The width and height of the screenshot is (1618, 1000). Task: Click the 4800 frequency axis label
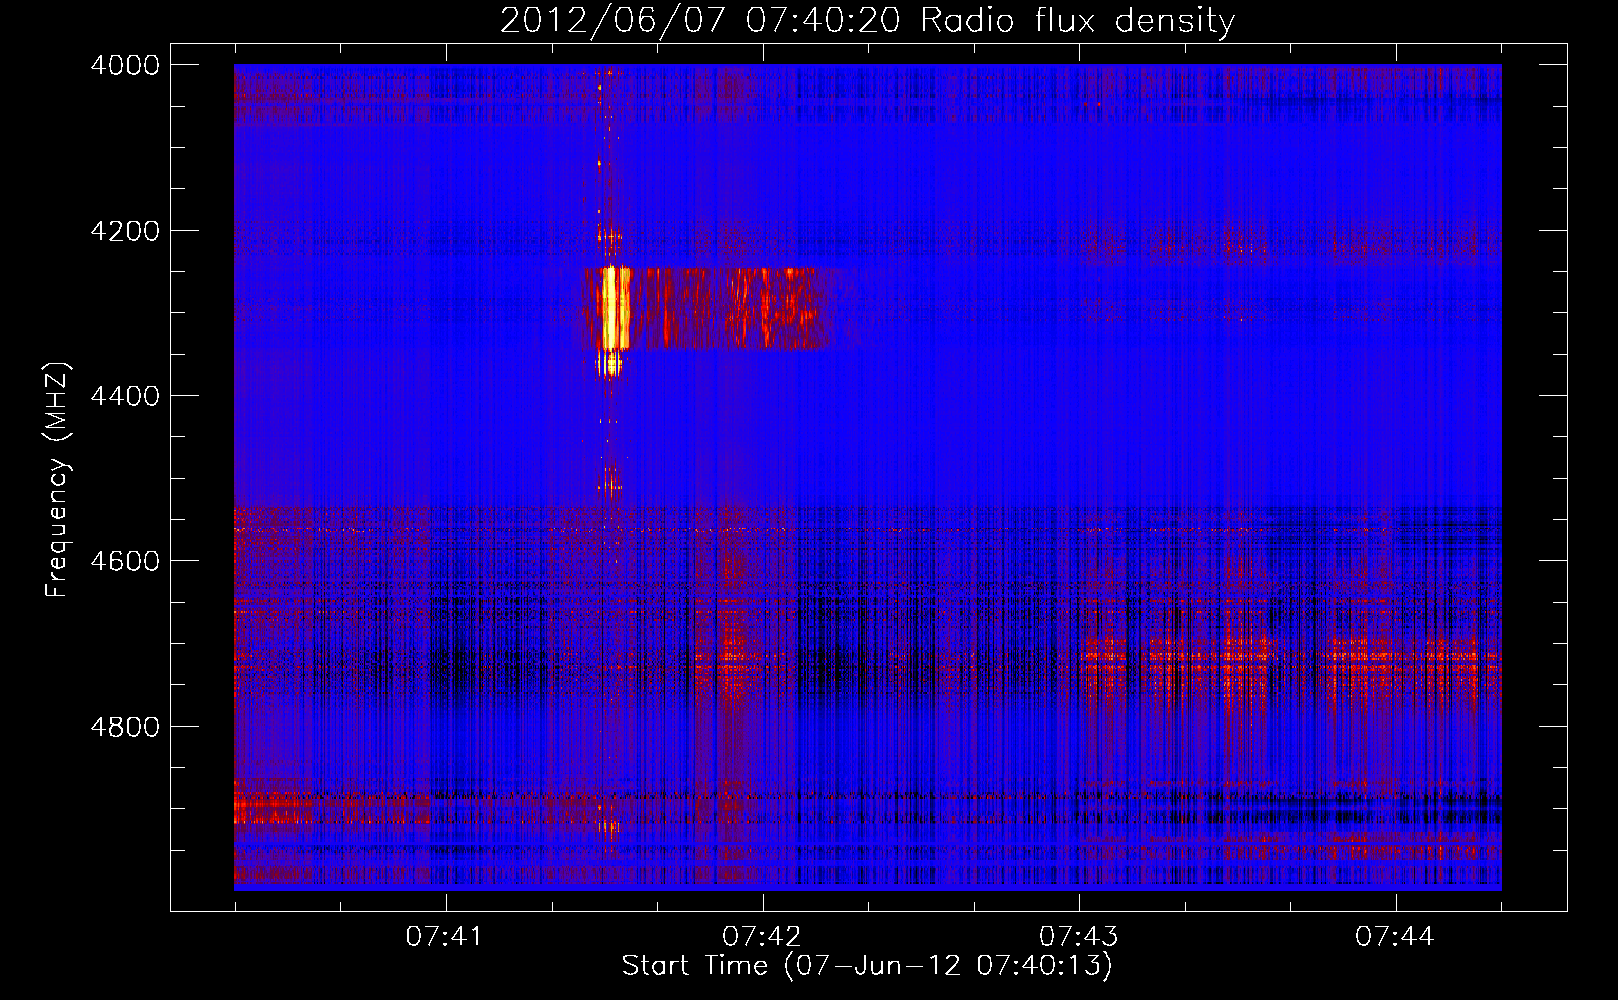coord(125,726)
